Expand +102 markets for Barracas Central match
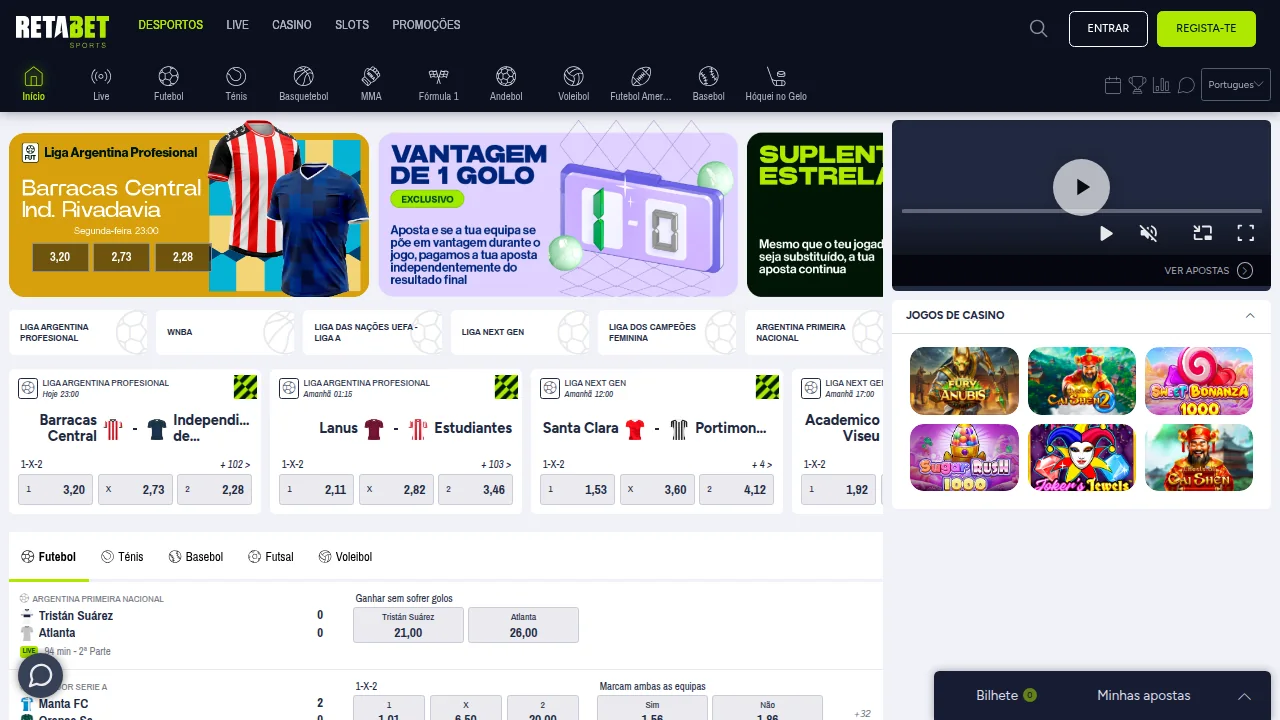This screenshot has width=1280, height=720. tap(235, 465)
